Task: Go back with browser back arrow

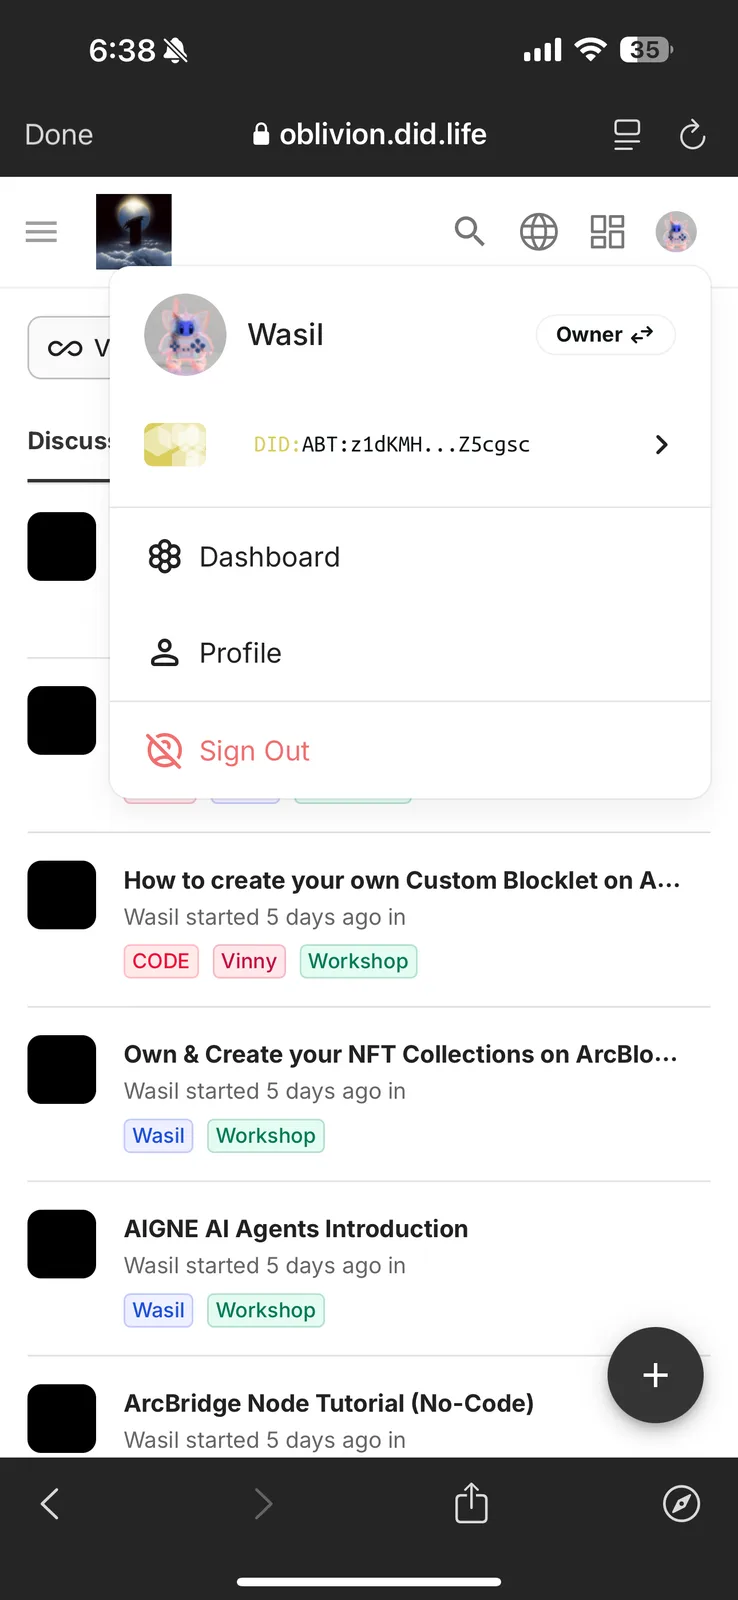Action: pyautogui.click(x=50, y=1503)
